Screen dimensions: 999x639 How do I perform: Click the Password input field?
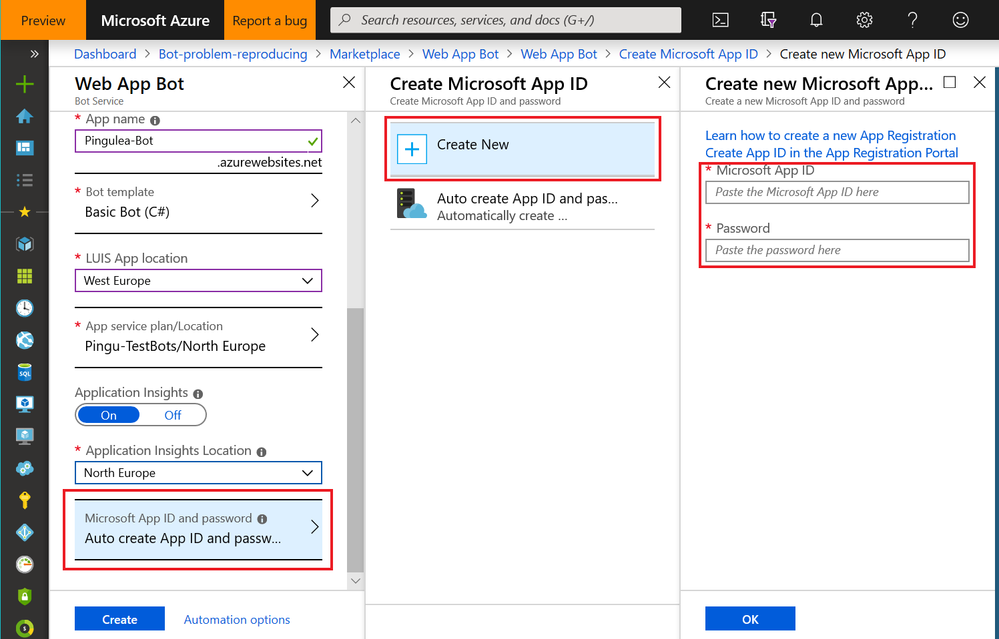pyautogui.click(x=837, y=250)
